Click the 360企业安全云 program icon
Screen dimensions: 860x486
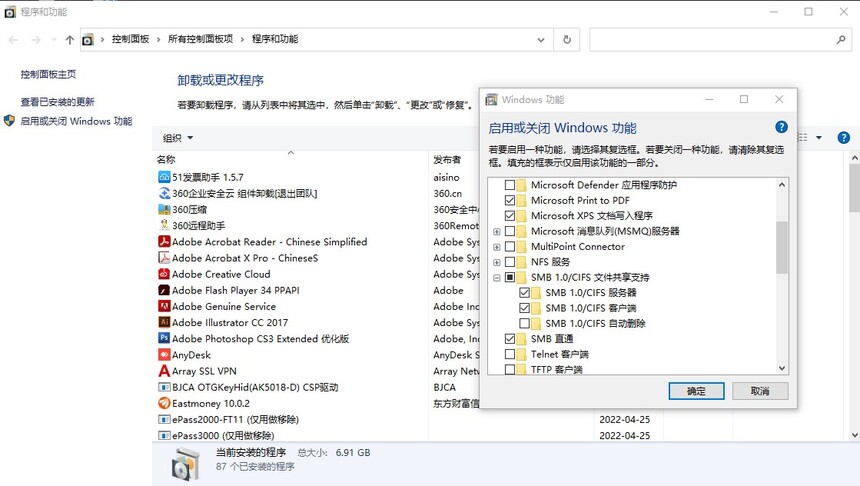[x=164, y=193]
